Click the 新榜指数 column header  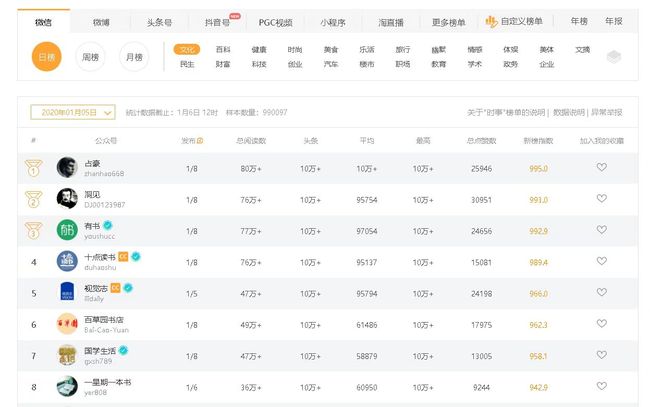pyautogui.click(x=538, y=141)
